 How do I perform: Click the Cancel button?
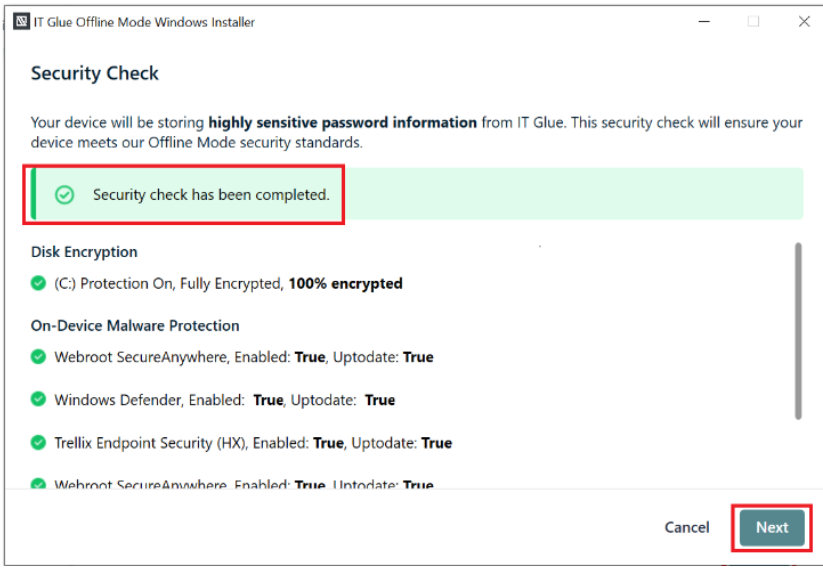pyautogui.click(x=687, y=527)
